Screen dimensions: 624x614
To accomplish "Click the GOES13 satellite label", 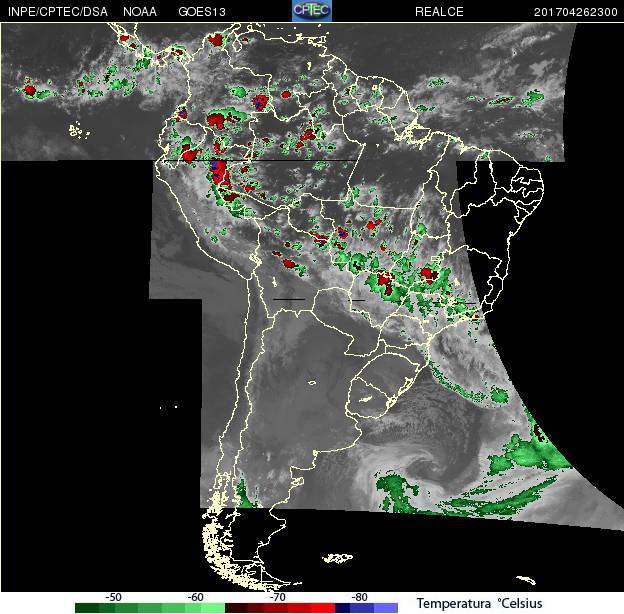I will (x=202, y=12).
